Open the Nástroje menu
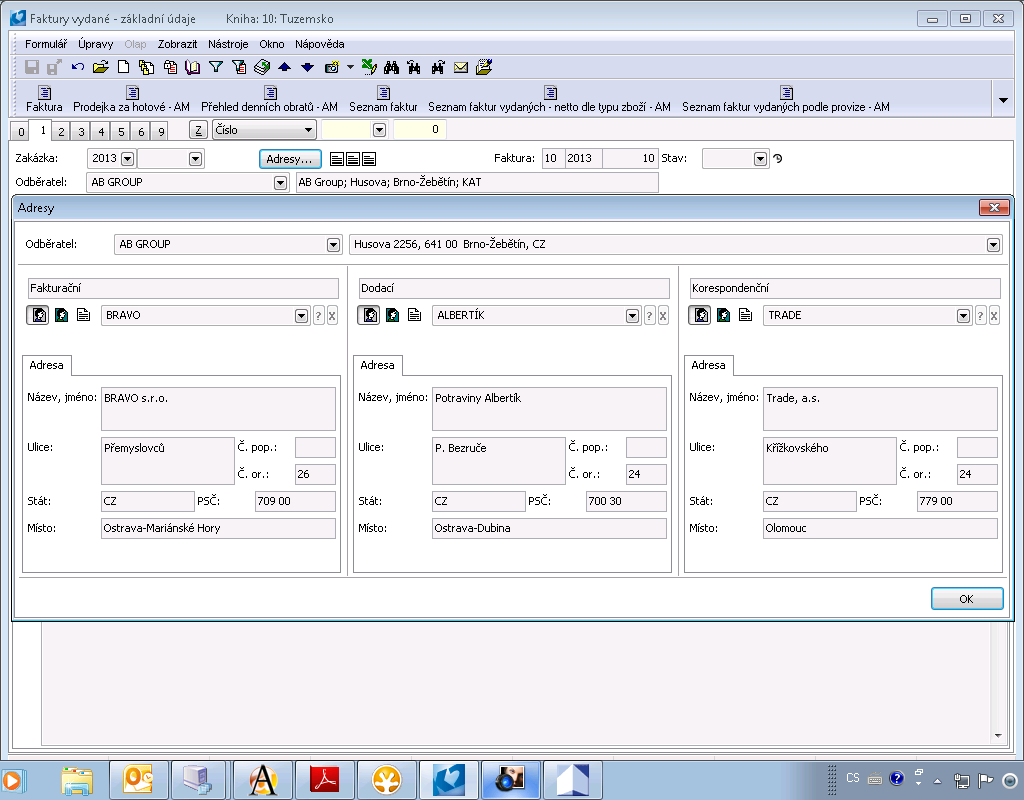 (x=228, y=44)
